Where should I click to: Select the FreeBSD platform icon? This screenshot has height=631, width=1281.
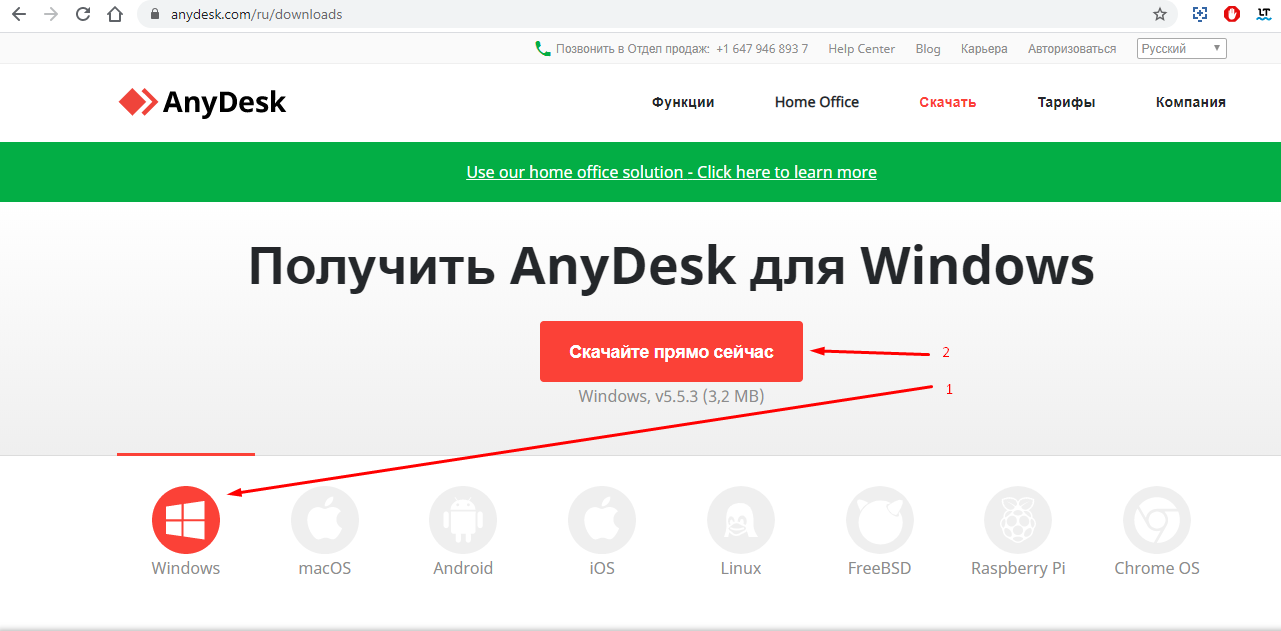[x=880, y=520]
